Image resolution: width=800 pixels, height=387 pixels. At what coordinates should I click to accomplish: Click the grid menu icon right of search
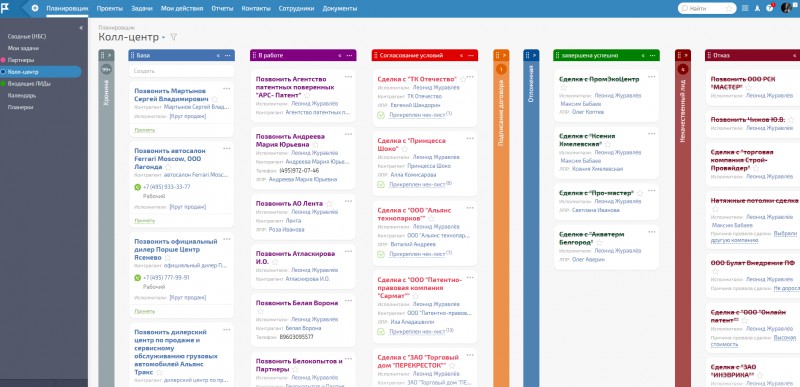745,8
